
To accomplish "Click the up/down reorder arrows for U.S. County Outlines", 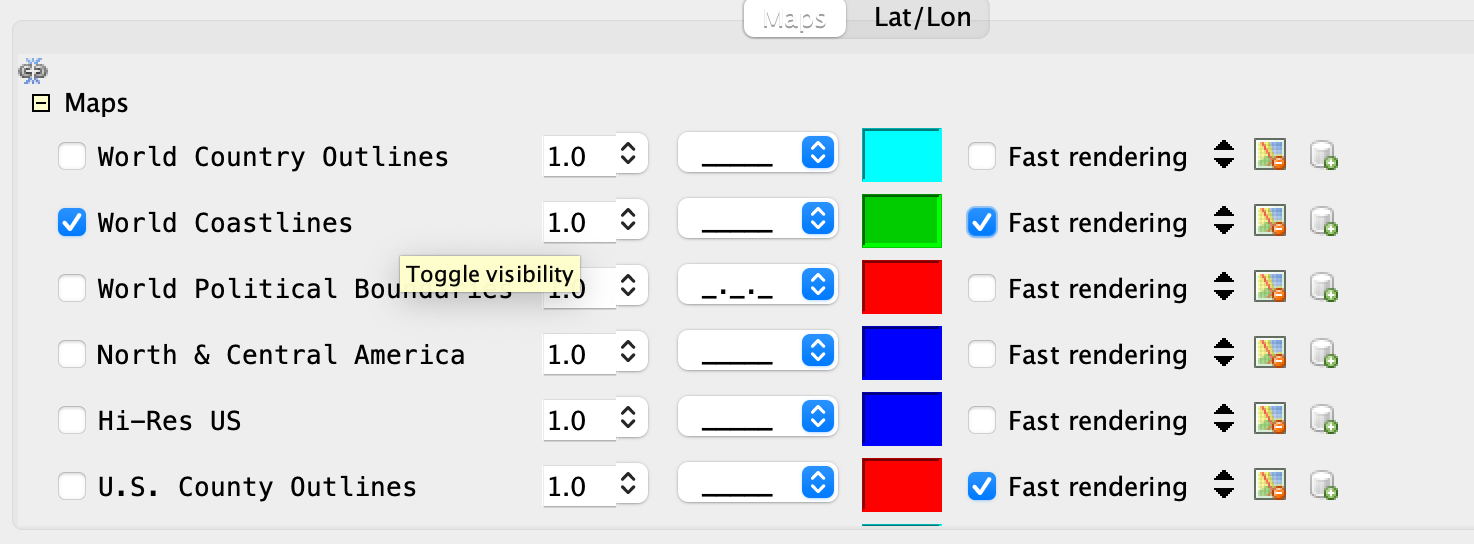I will (x=1223, y=486).
